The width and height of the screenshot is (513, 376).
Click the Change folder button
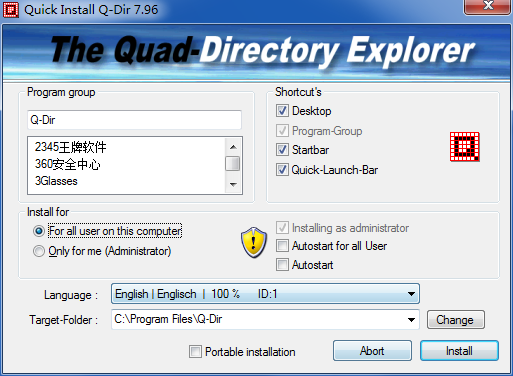pyautogui.click(x=456, y=320)
